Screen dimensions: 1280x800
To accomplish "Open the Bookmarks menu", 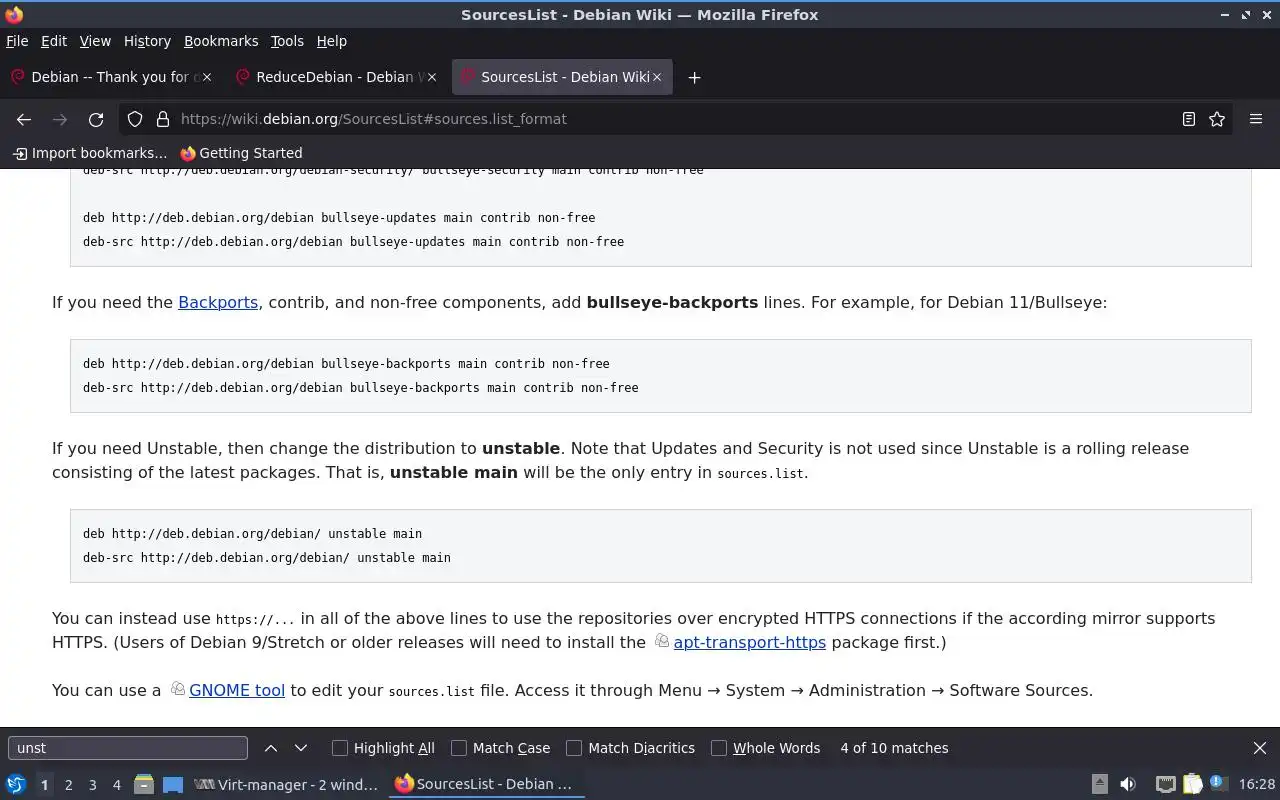I will pyautogui.click(x=221, y=41).
